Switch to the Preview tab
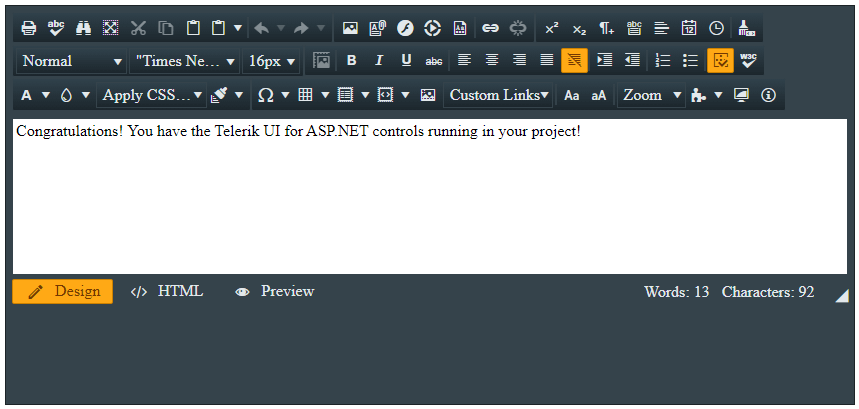Image resolution: width=859 pixels, height=409 pixels. 275,292
